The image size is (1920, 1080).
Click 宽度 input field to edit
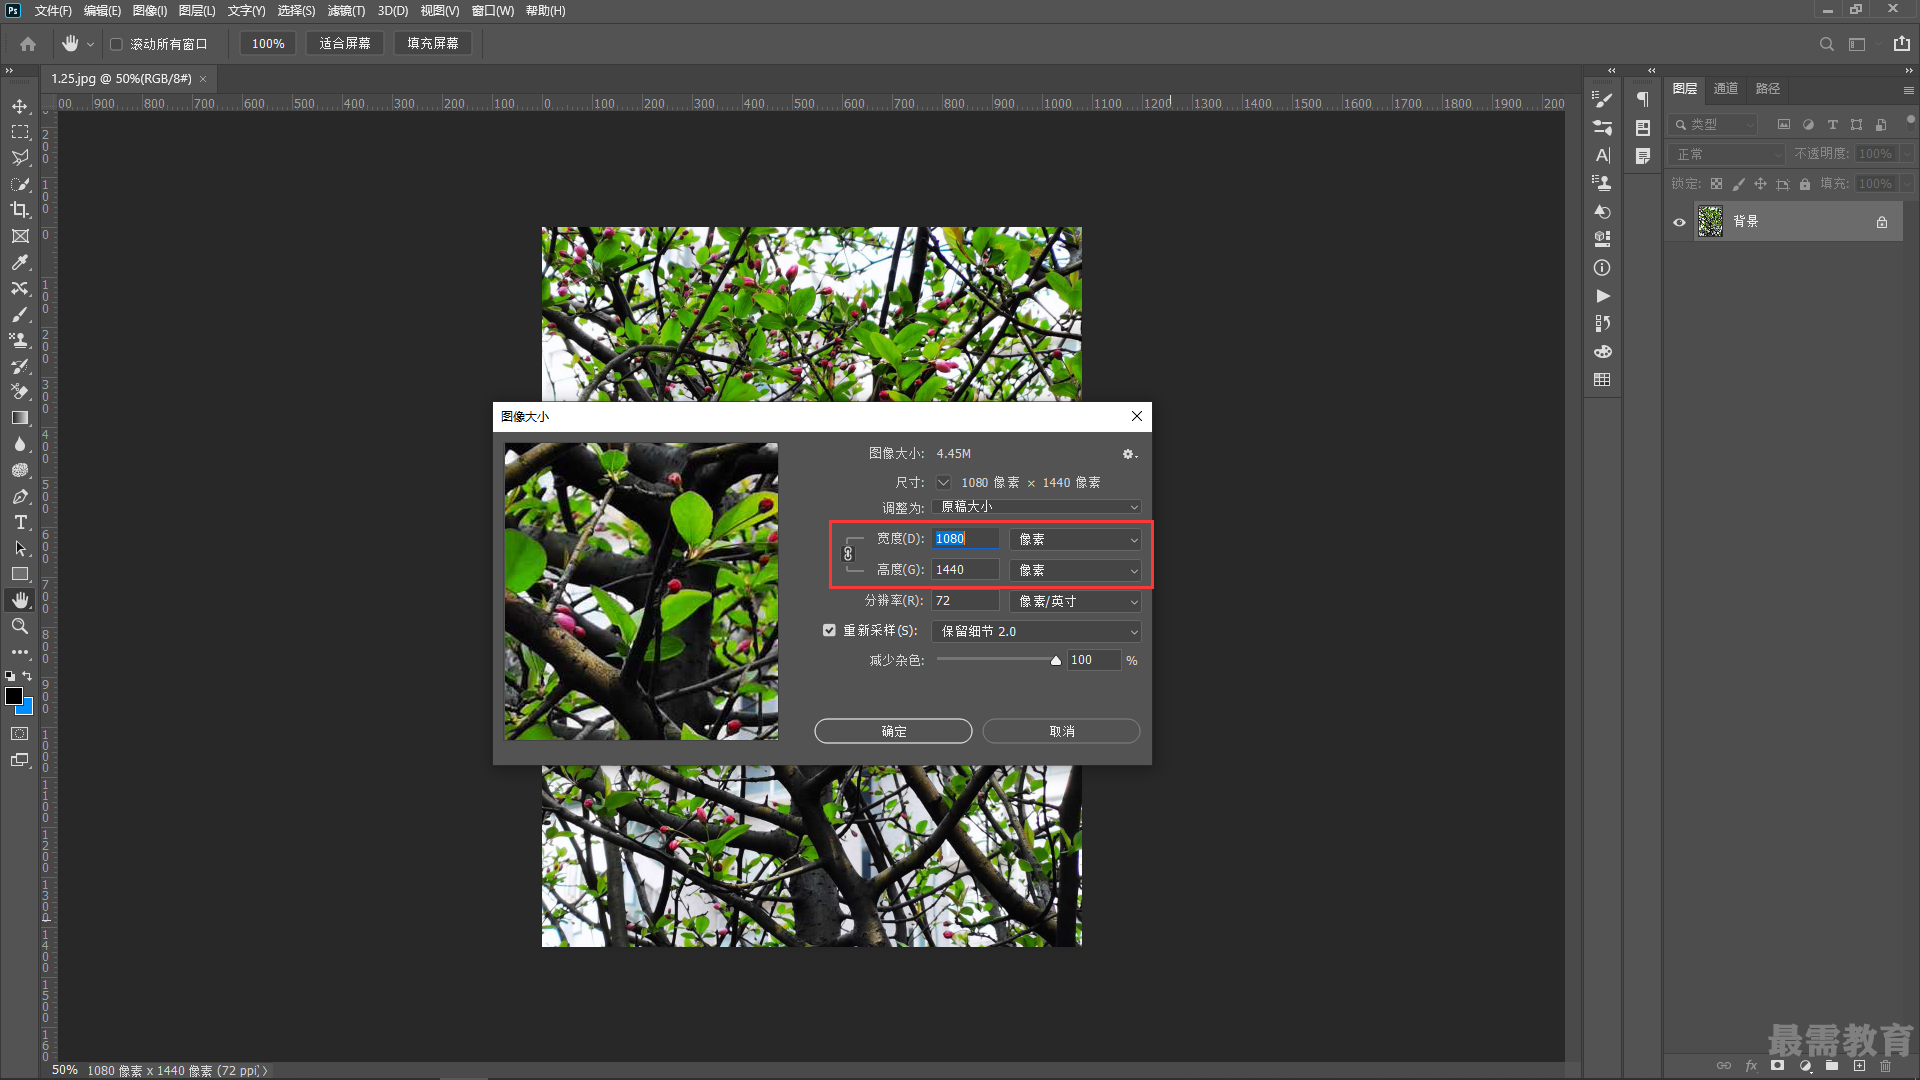(967, 538)
